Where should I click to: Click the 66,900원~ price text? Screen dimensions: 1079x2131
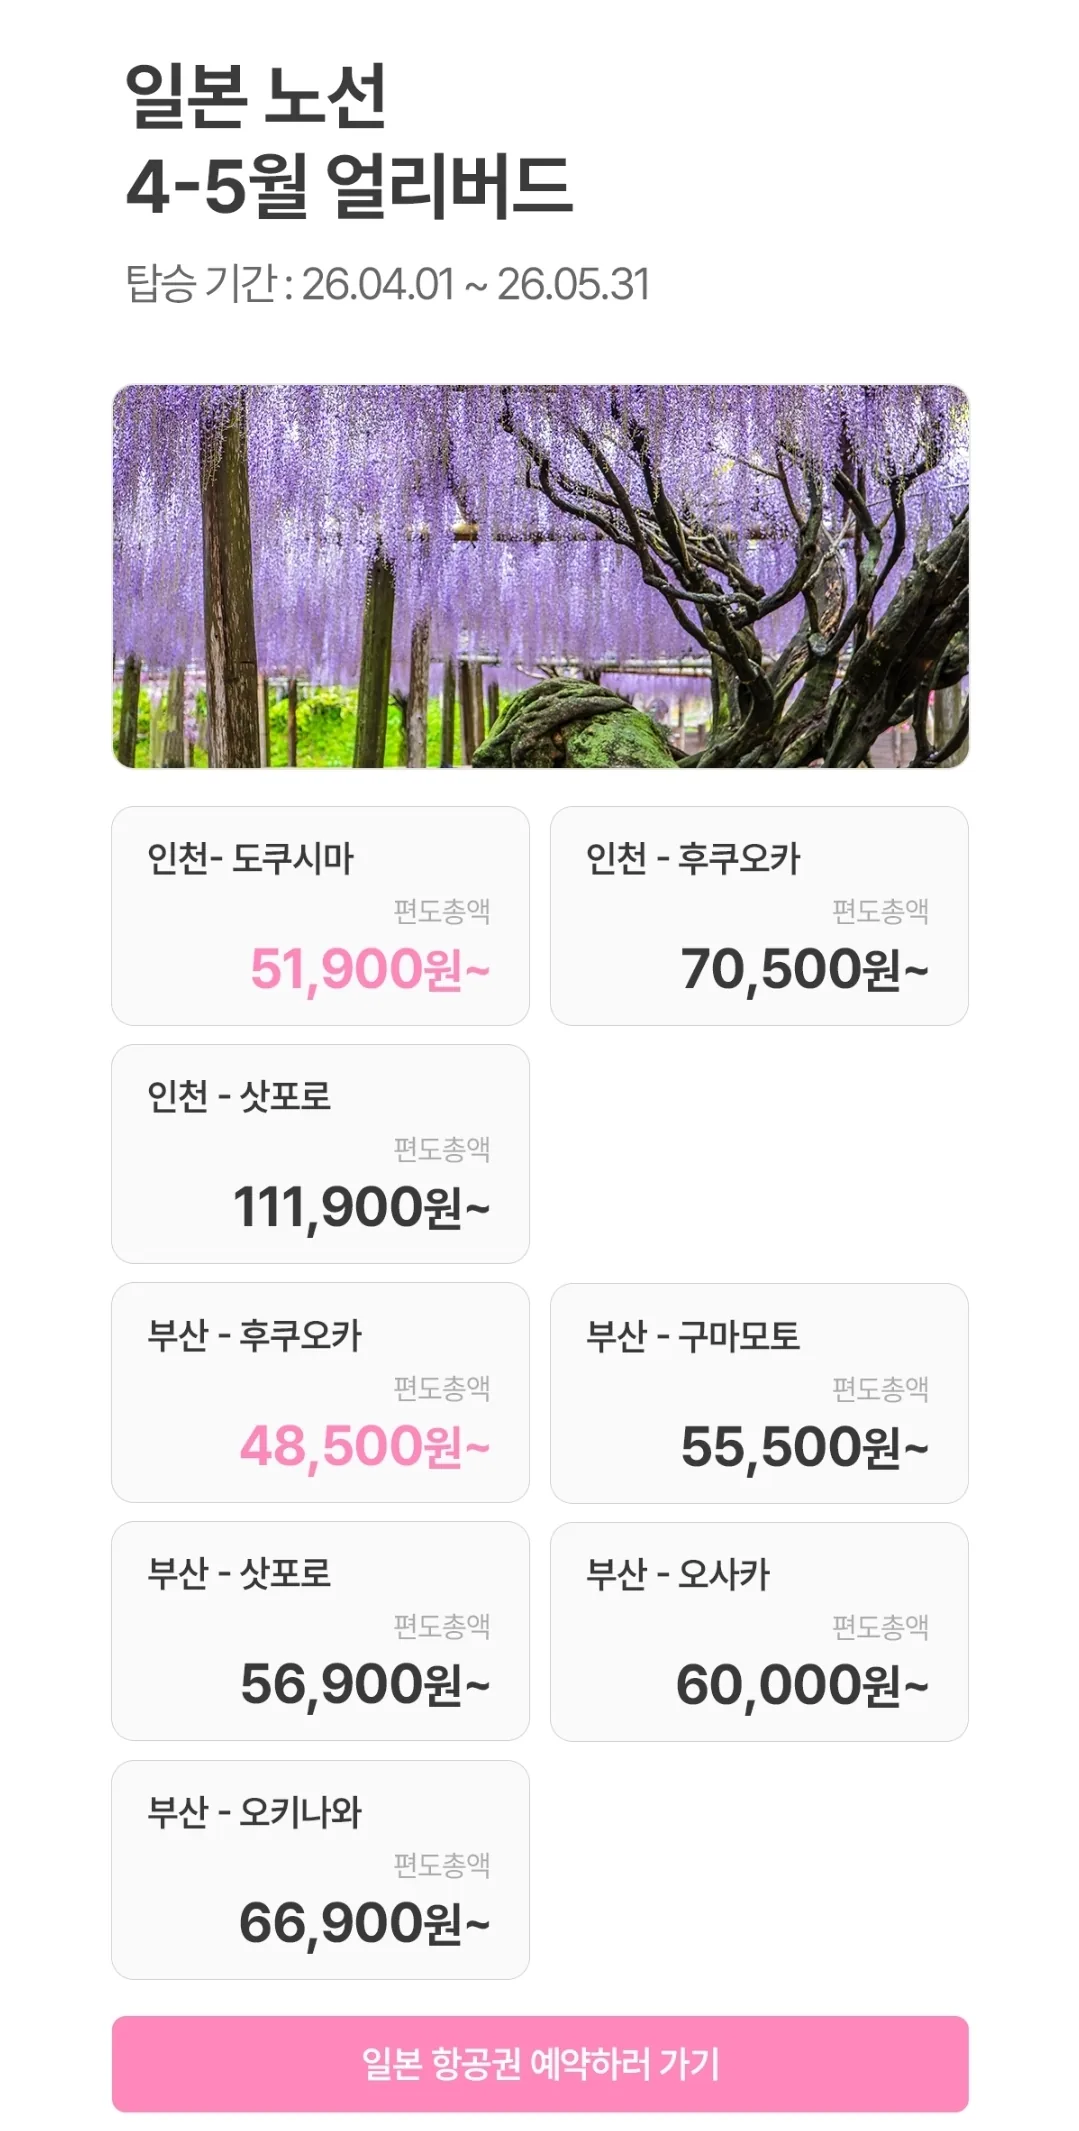point(365,1924)
